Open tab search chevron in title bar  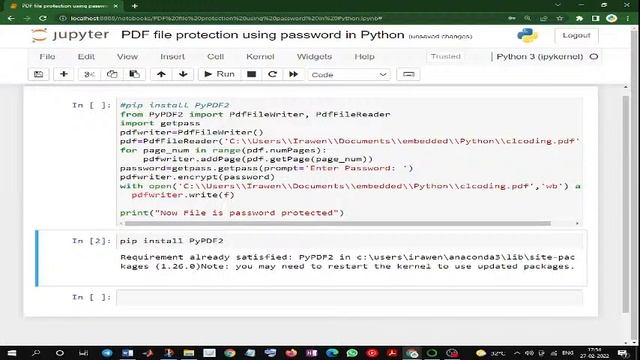coord(558,5)
